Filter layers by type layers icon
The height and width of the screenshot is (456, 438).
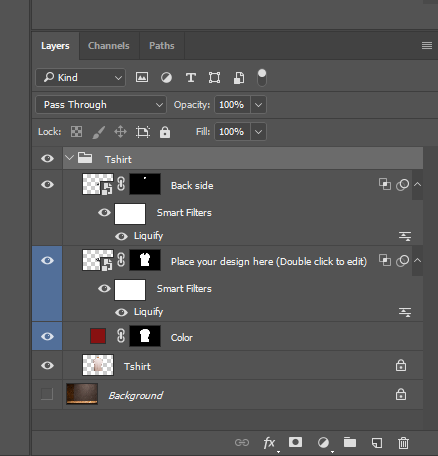191,78
